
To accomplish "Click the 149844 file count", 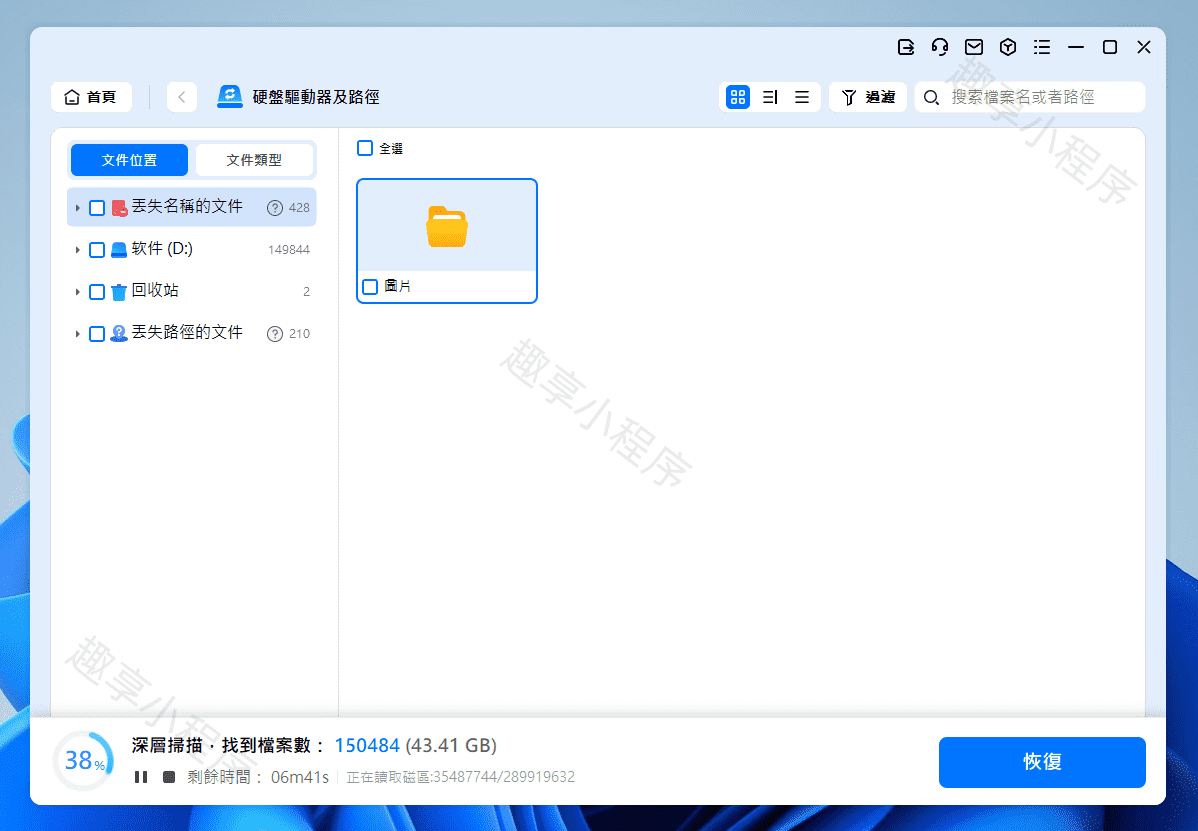I will point(289,250).
